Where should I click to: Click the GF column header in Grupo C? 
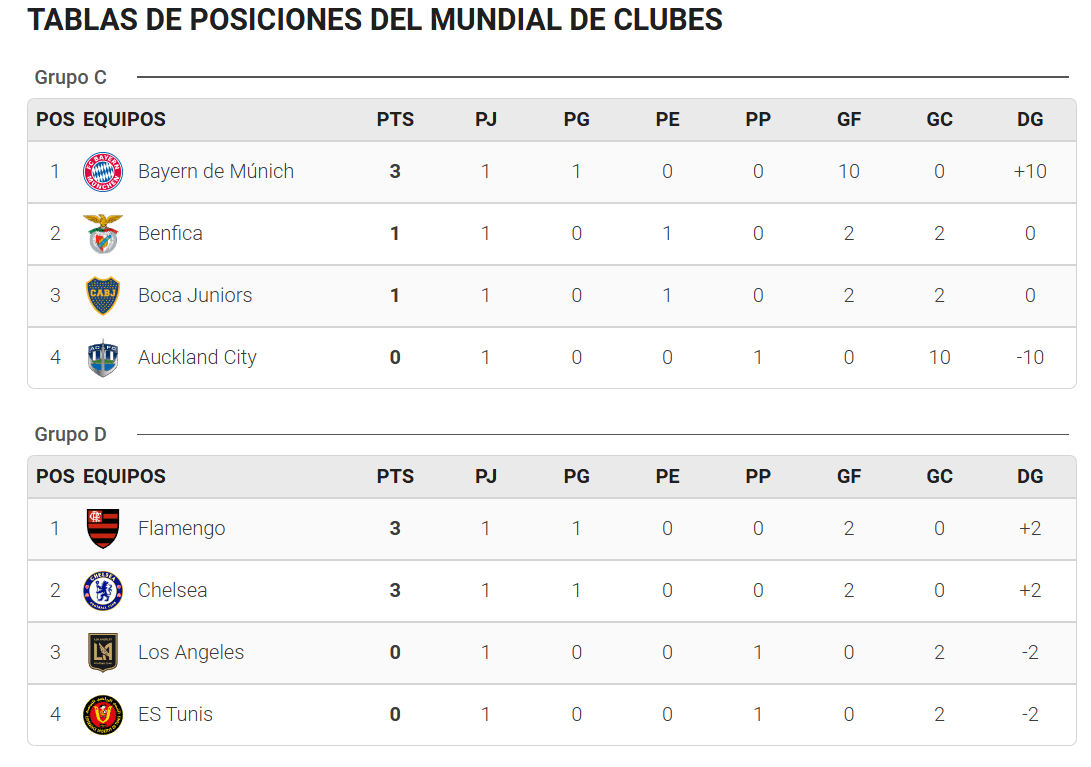849,120
